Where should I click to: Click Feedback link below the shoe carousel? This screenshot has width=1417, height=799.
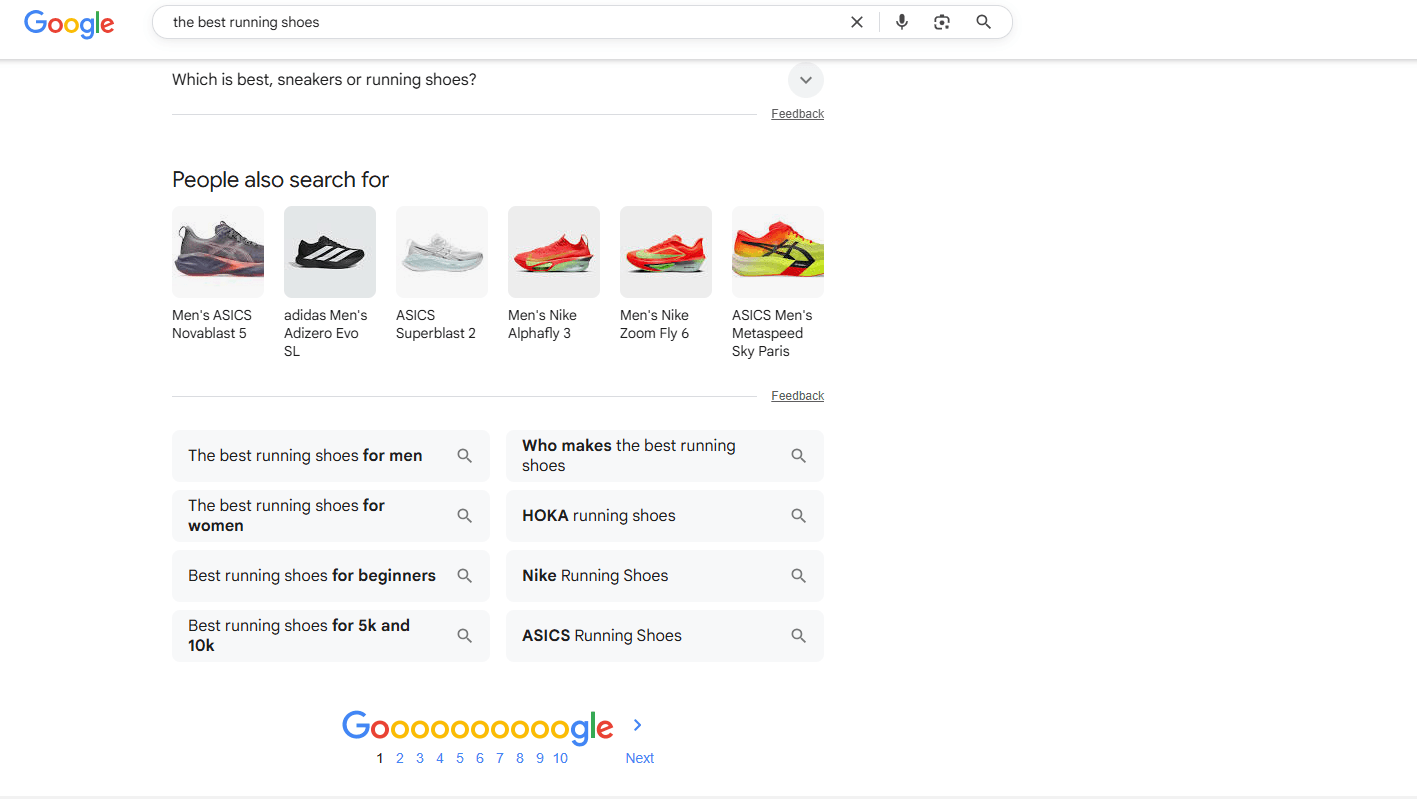tap(797, 396)
